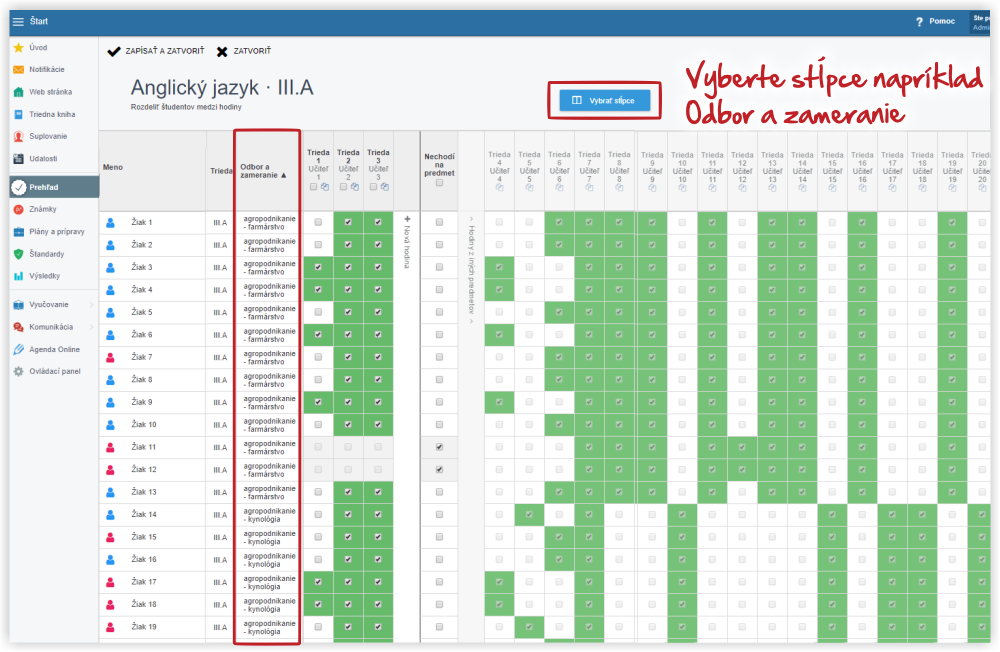Click the Trieda 4 Učiteľ 4 column header

[499, 171]
